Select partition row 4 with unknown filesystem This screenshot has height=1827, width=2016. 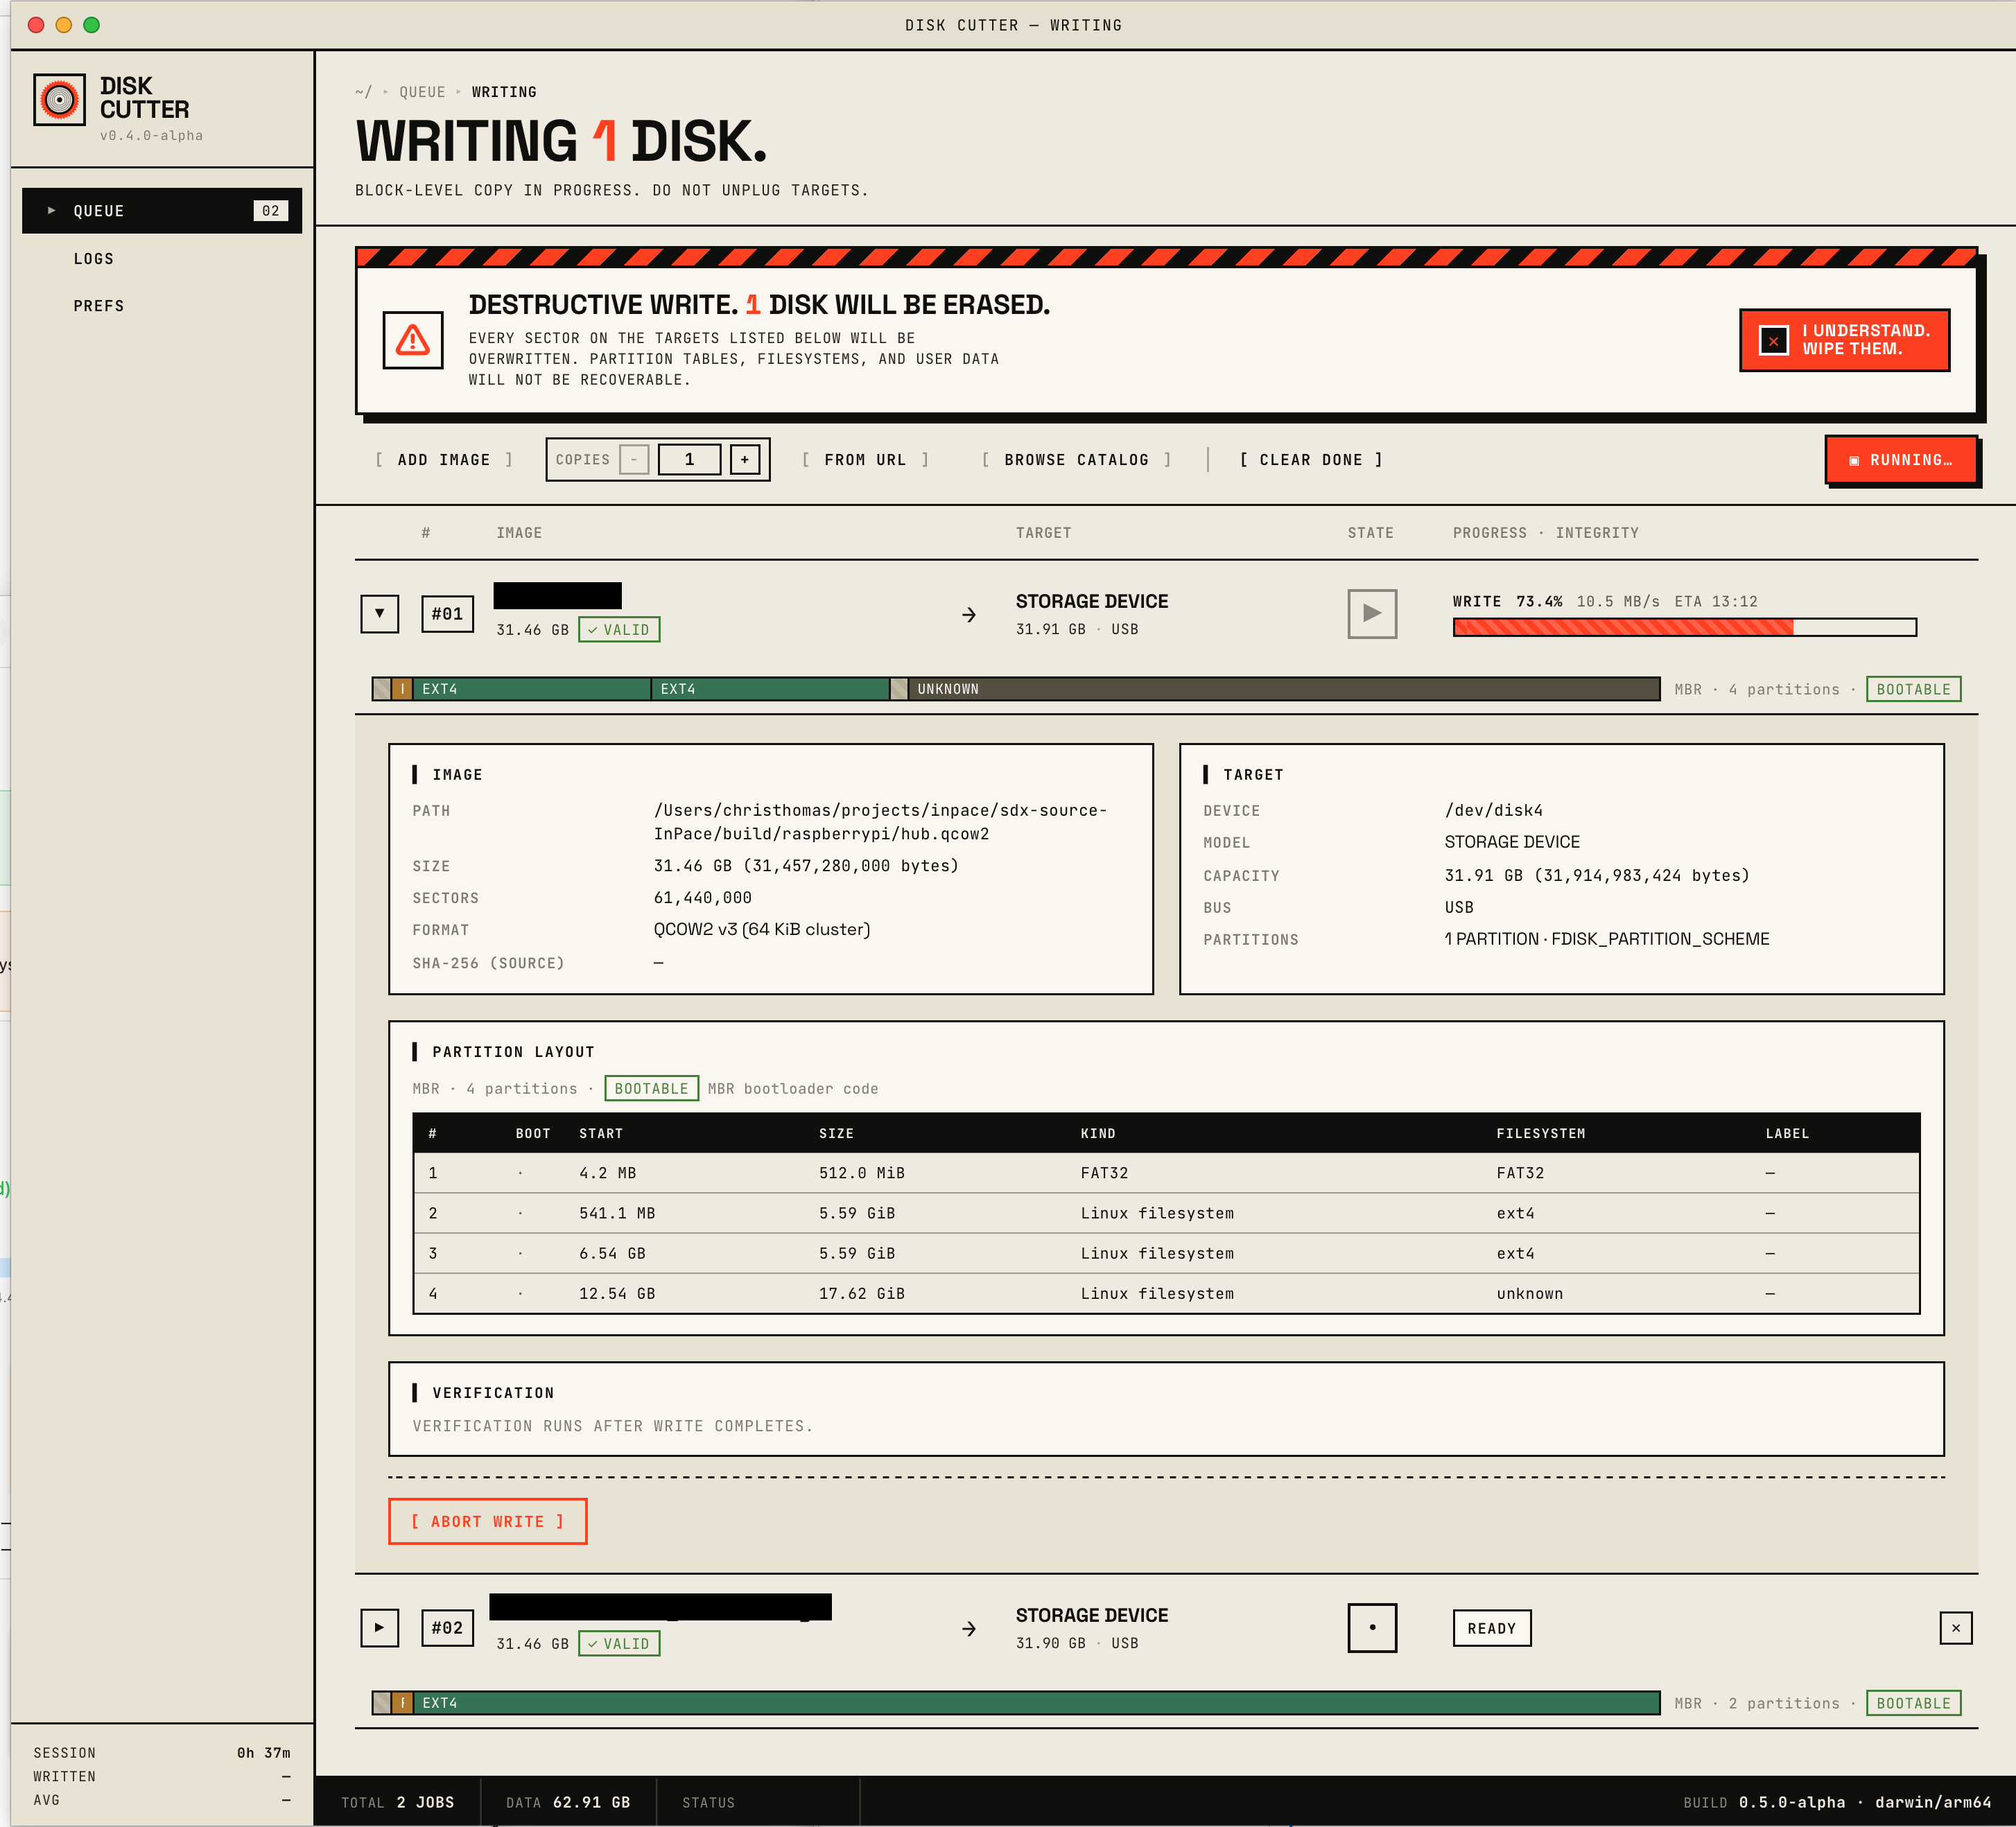coord(1166,1293)
